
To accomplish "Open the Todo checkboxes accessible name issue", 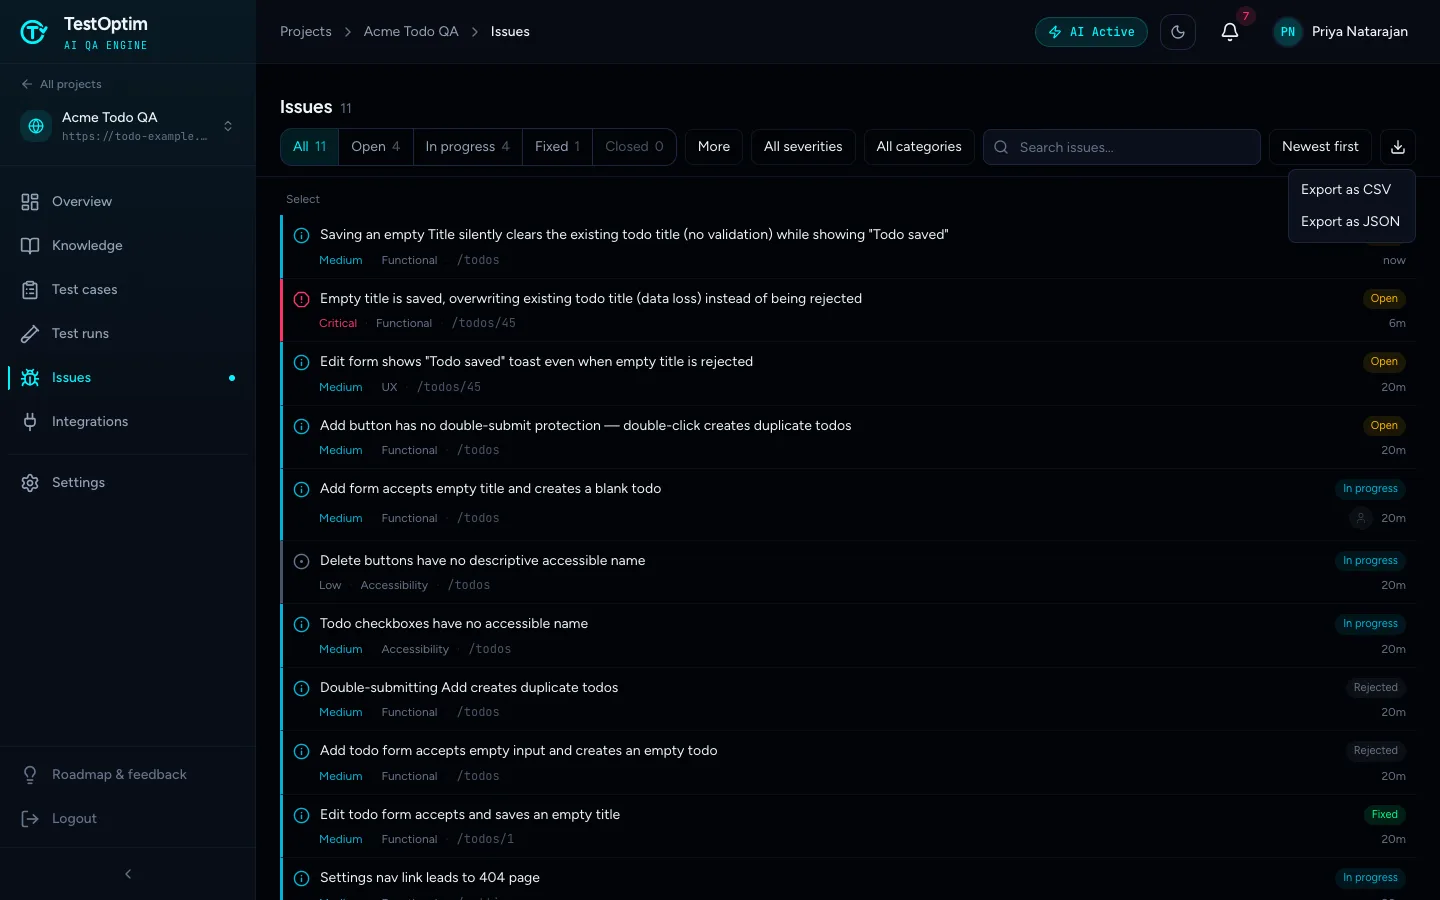I will point(848,636).
